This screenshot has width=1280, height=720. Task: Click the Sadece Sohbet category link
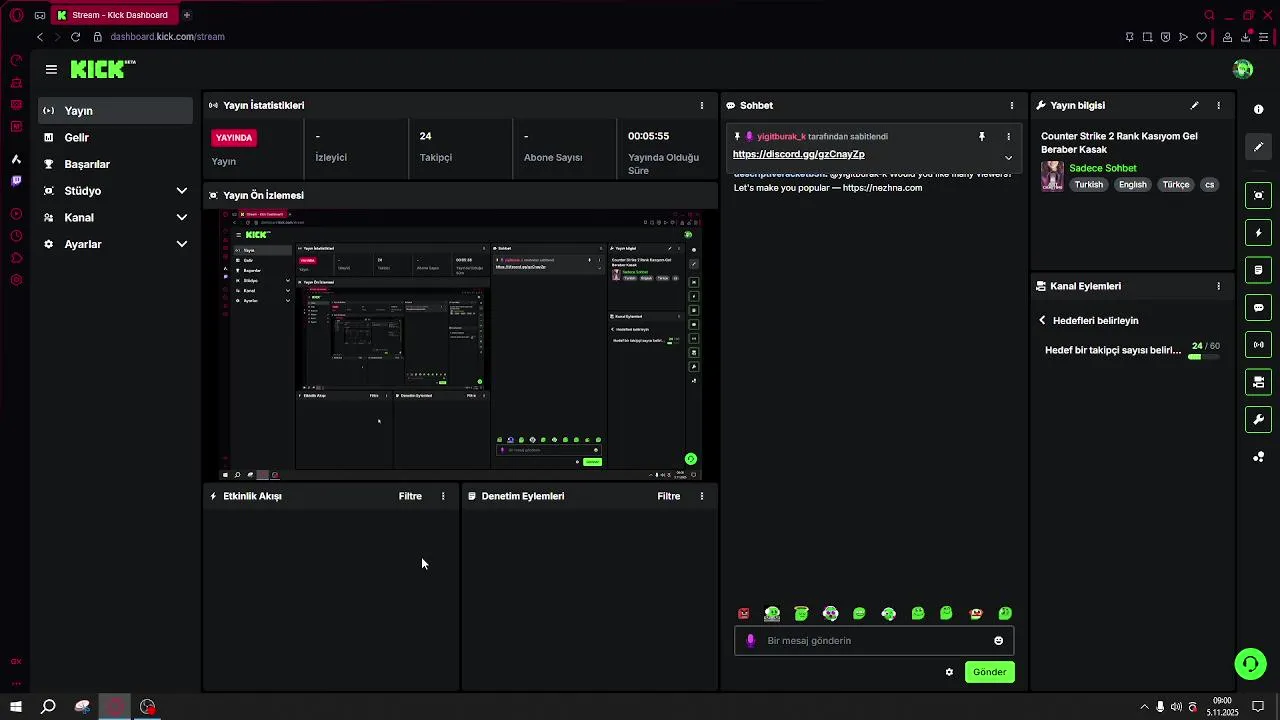[x=1102, y=168]
